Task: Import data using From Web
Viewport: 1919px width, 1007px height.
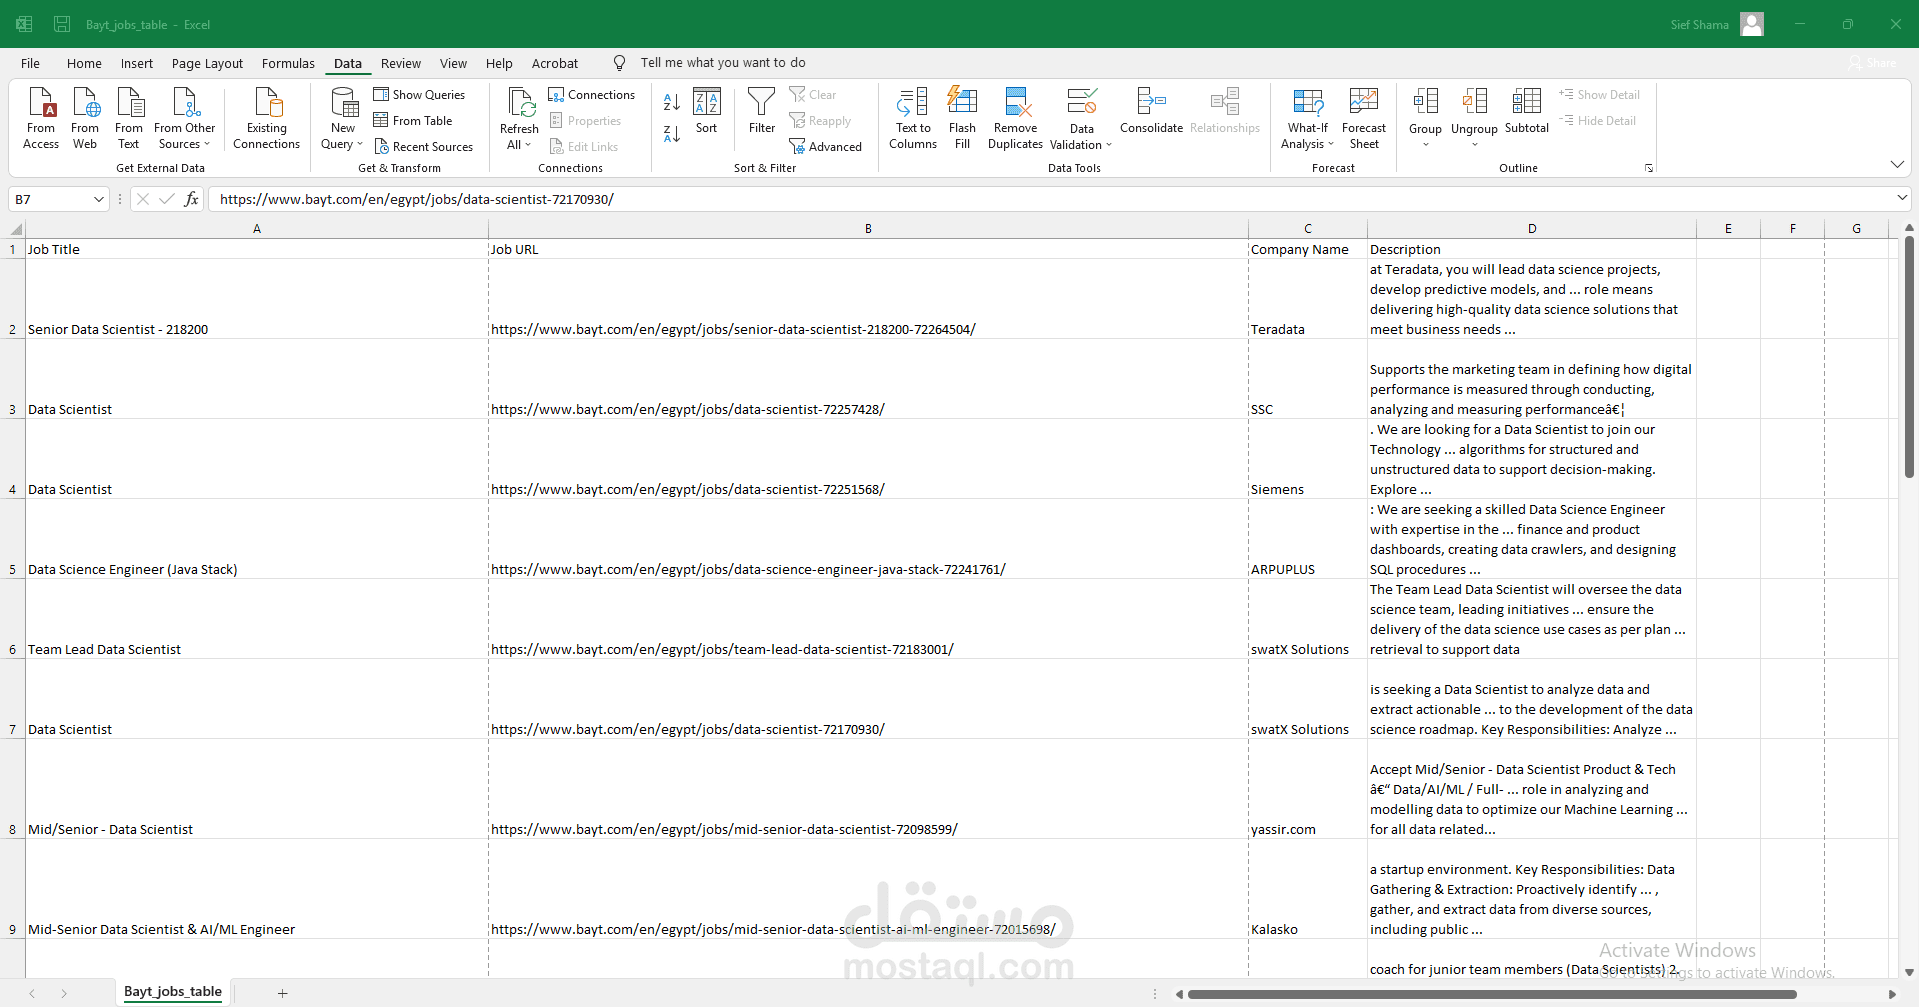Action: click(85, 118)
